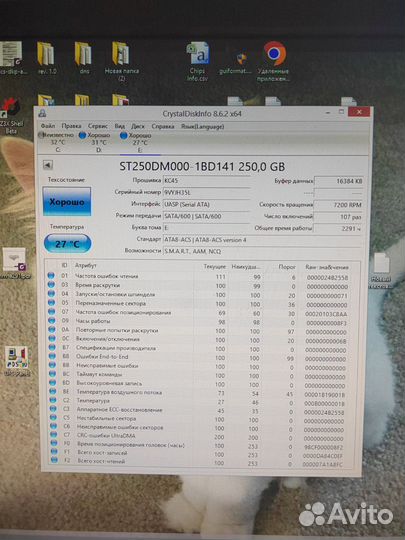Click the Интерфейс field UASP (Serial ATA)
Image resolution: width=405 pixels, height=540 pixels.
click(206, 204)
